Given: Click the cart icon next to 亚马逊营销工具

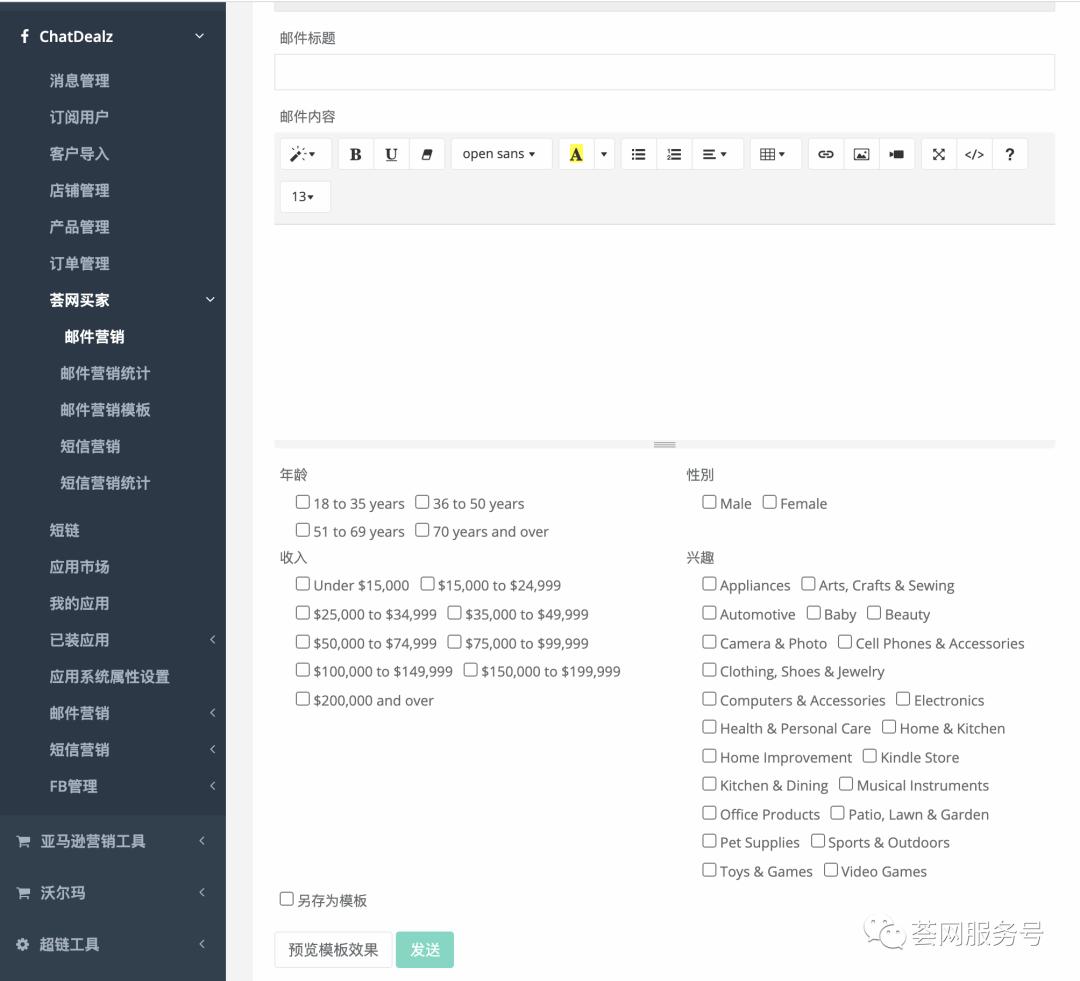Looking at the screenshot, I should [x=23, y=841].
